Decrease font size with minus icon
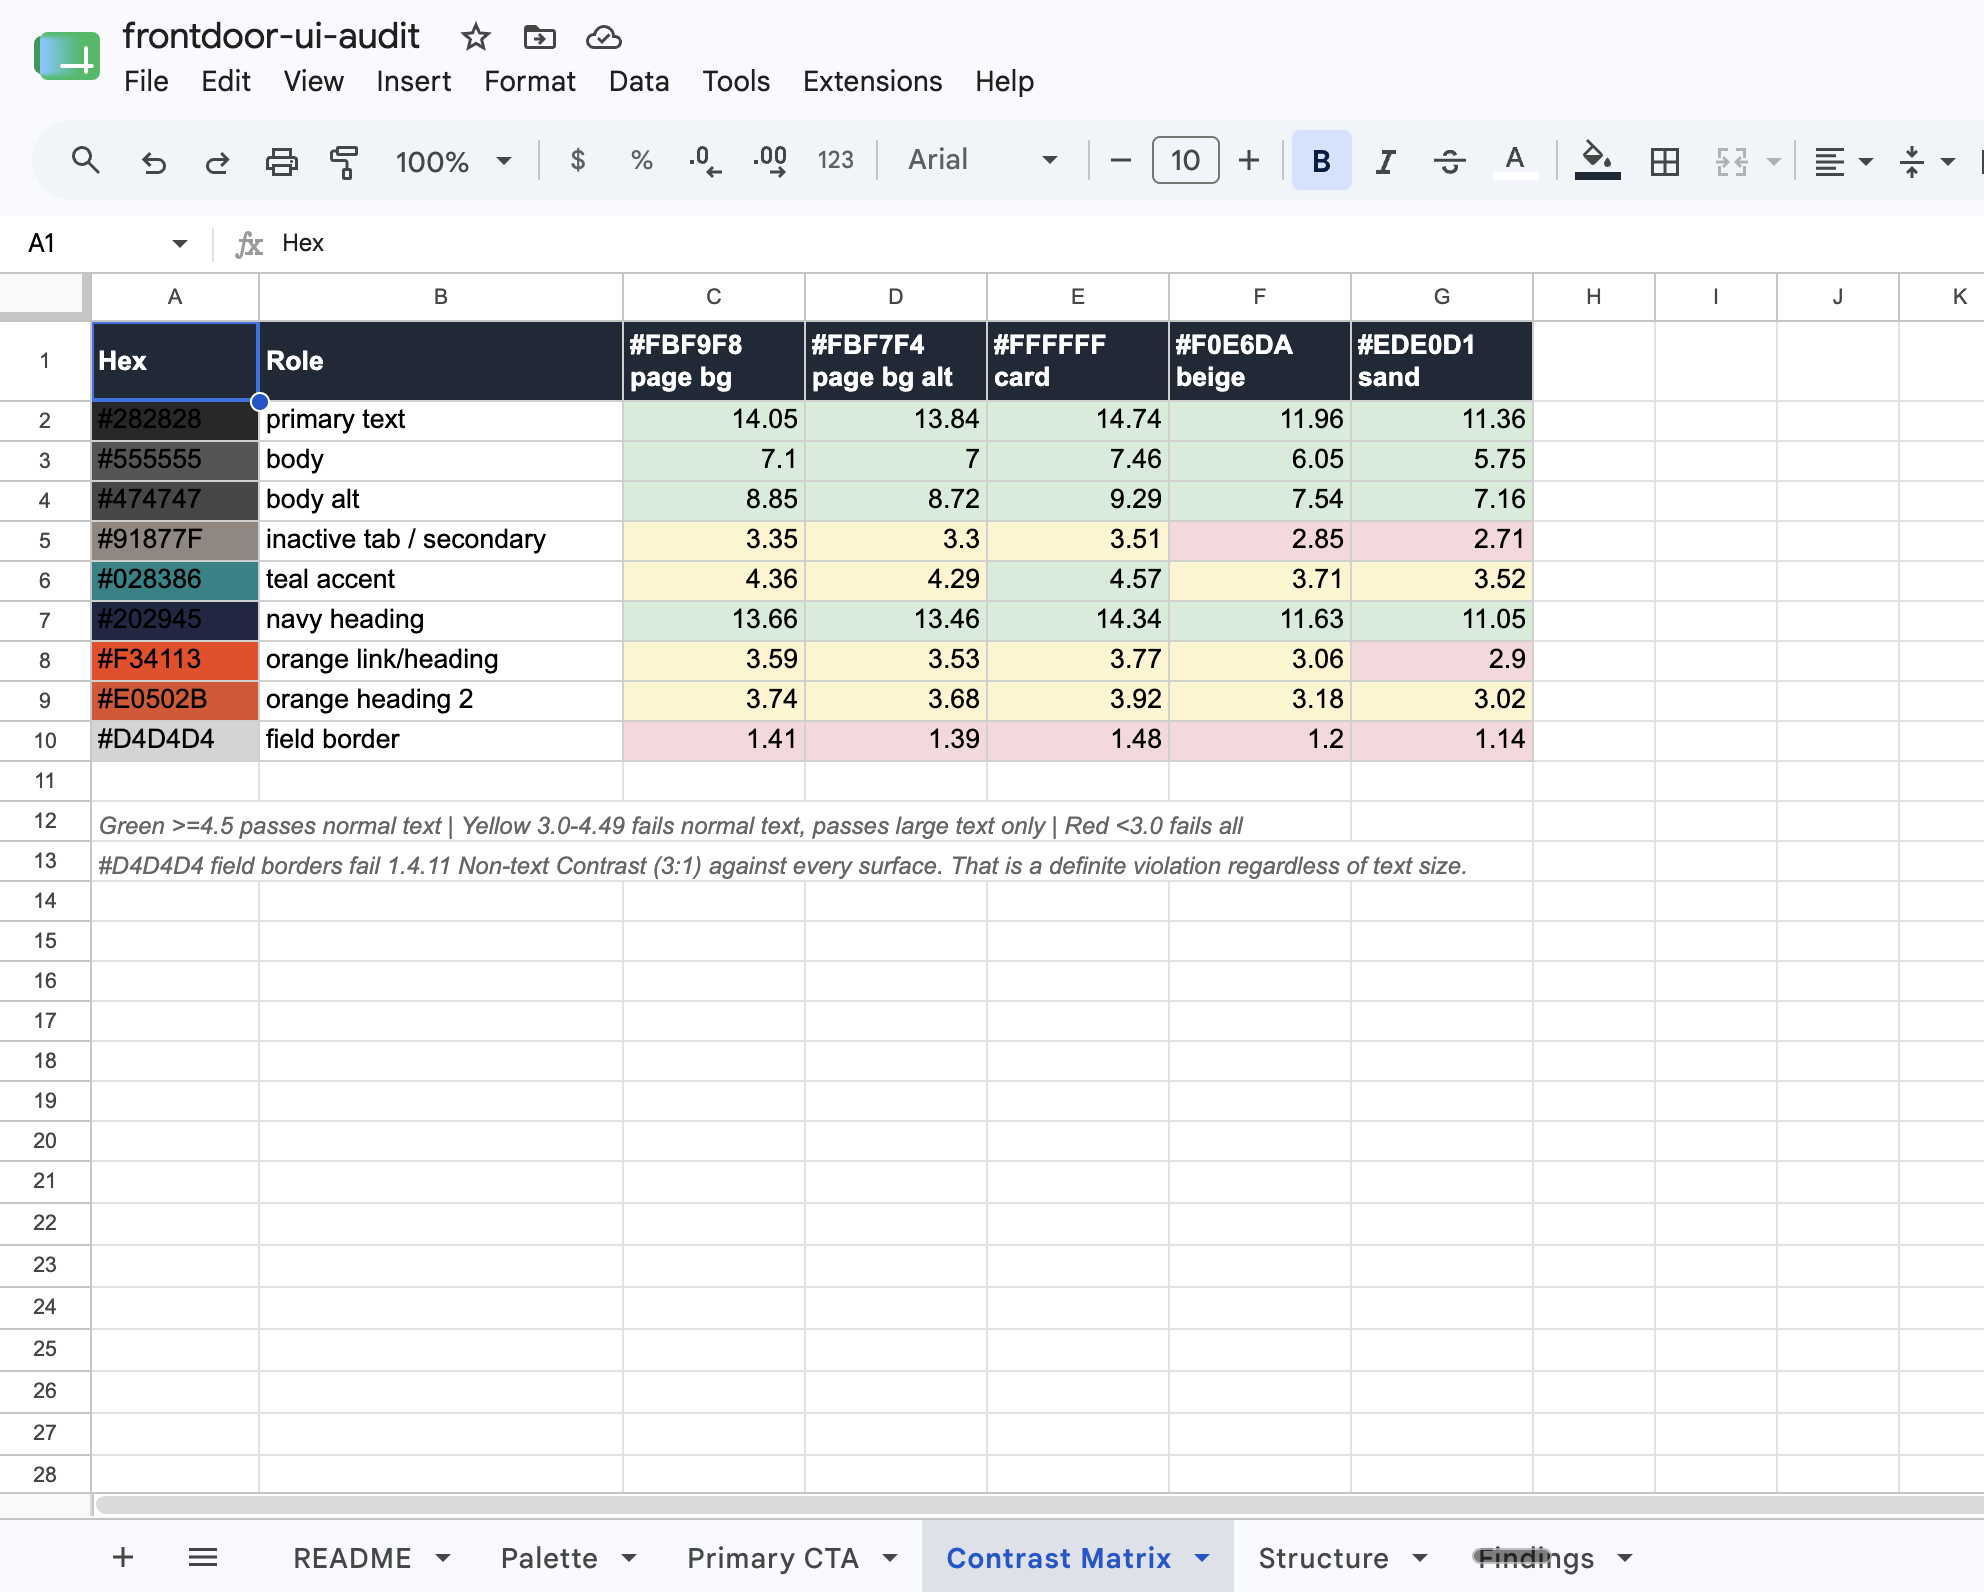The height and width of the screenshot is (1592, 1984). pyautogui.click(x=1121, y=160)
